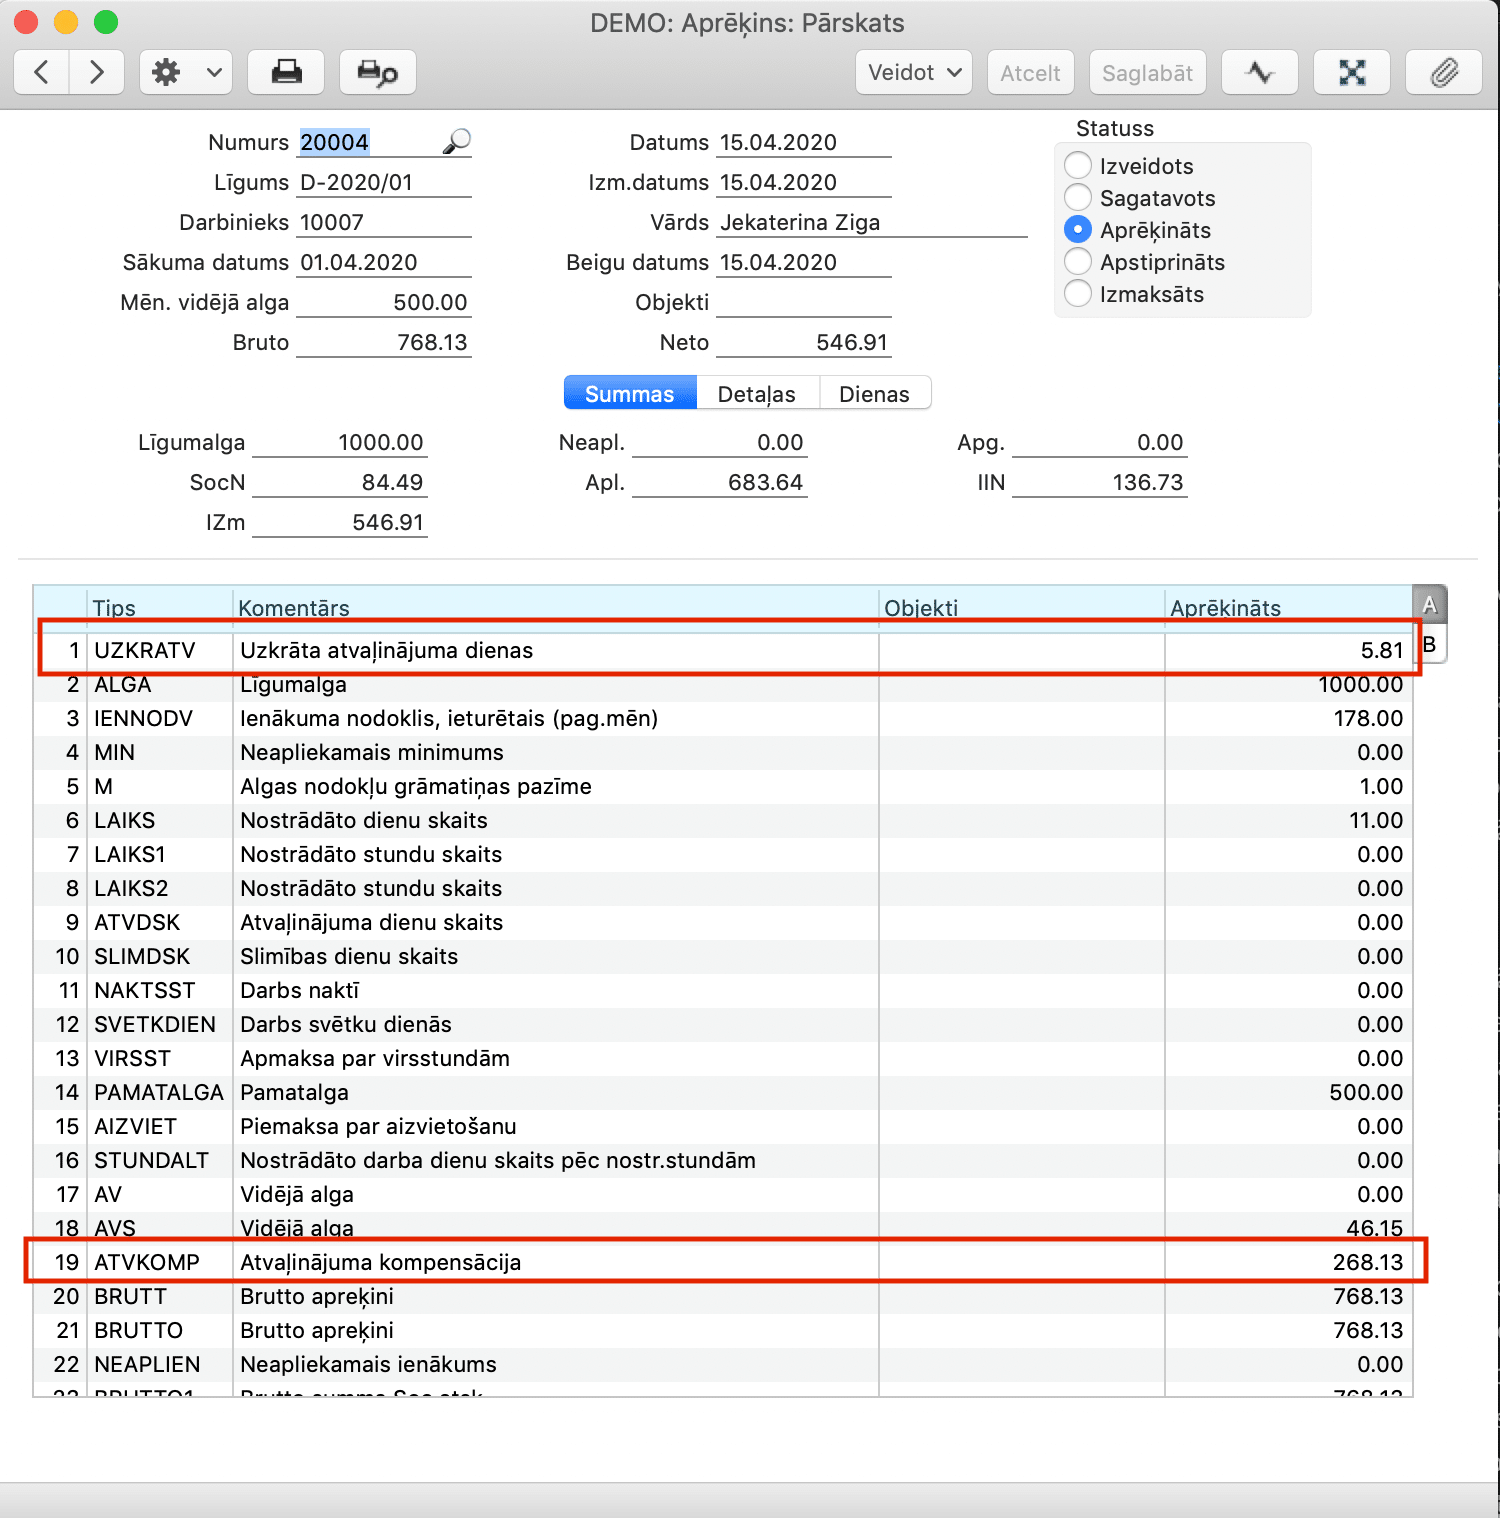Viewport: 1500px width, 1518px height.
Task: Open the record history wave icon
Action: tap(1259, 73)
